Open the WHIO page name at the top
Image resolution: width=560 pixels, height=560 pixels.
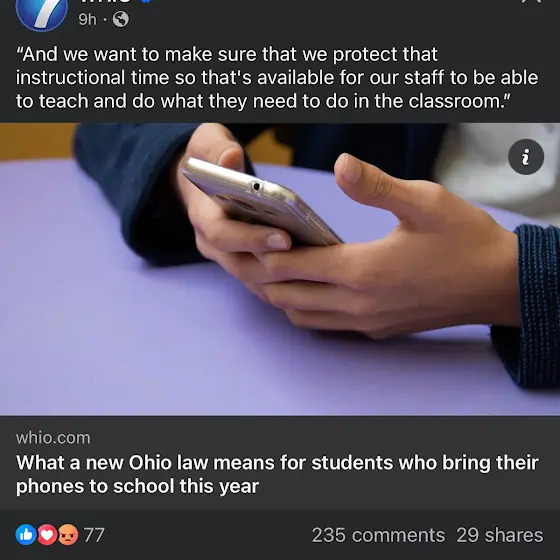pos(105,1)
